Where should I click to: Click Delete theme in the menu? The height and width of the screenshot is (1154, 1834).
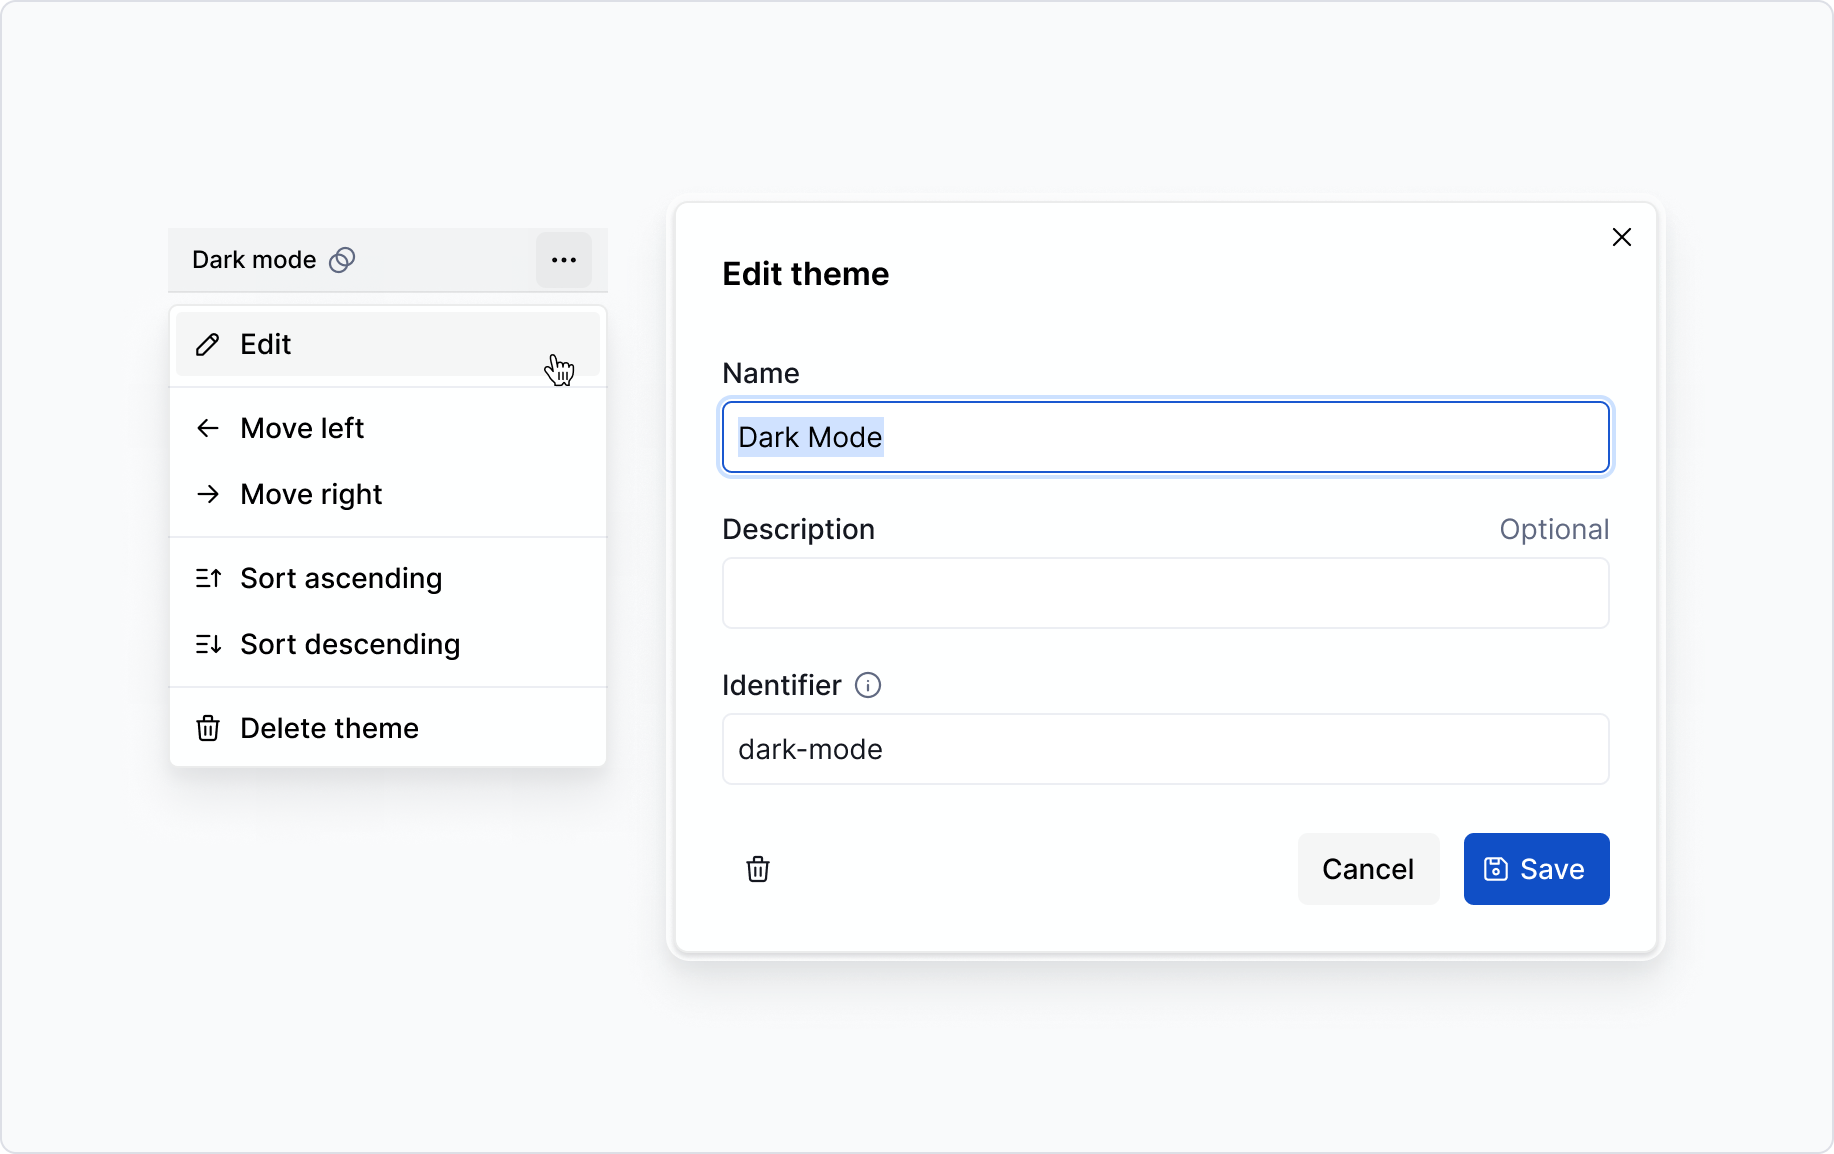(329, 728)
